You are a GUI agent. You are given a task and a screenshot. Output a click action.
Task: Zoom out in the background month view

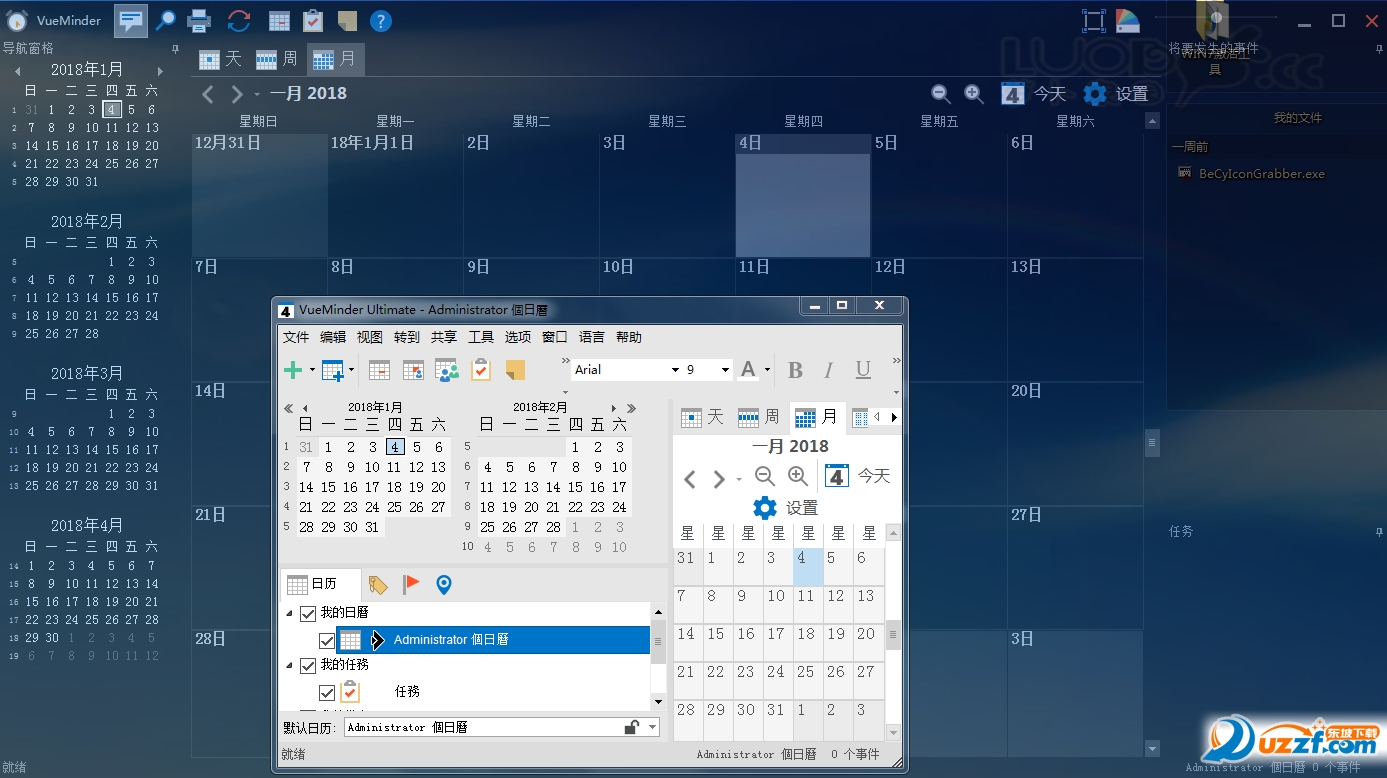pos(941,93)
